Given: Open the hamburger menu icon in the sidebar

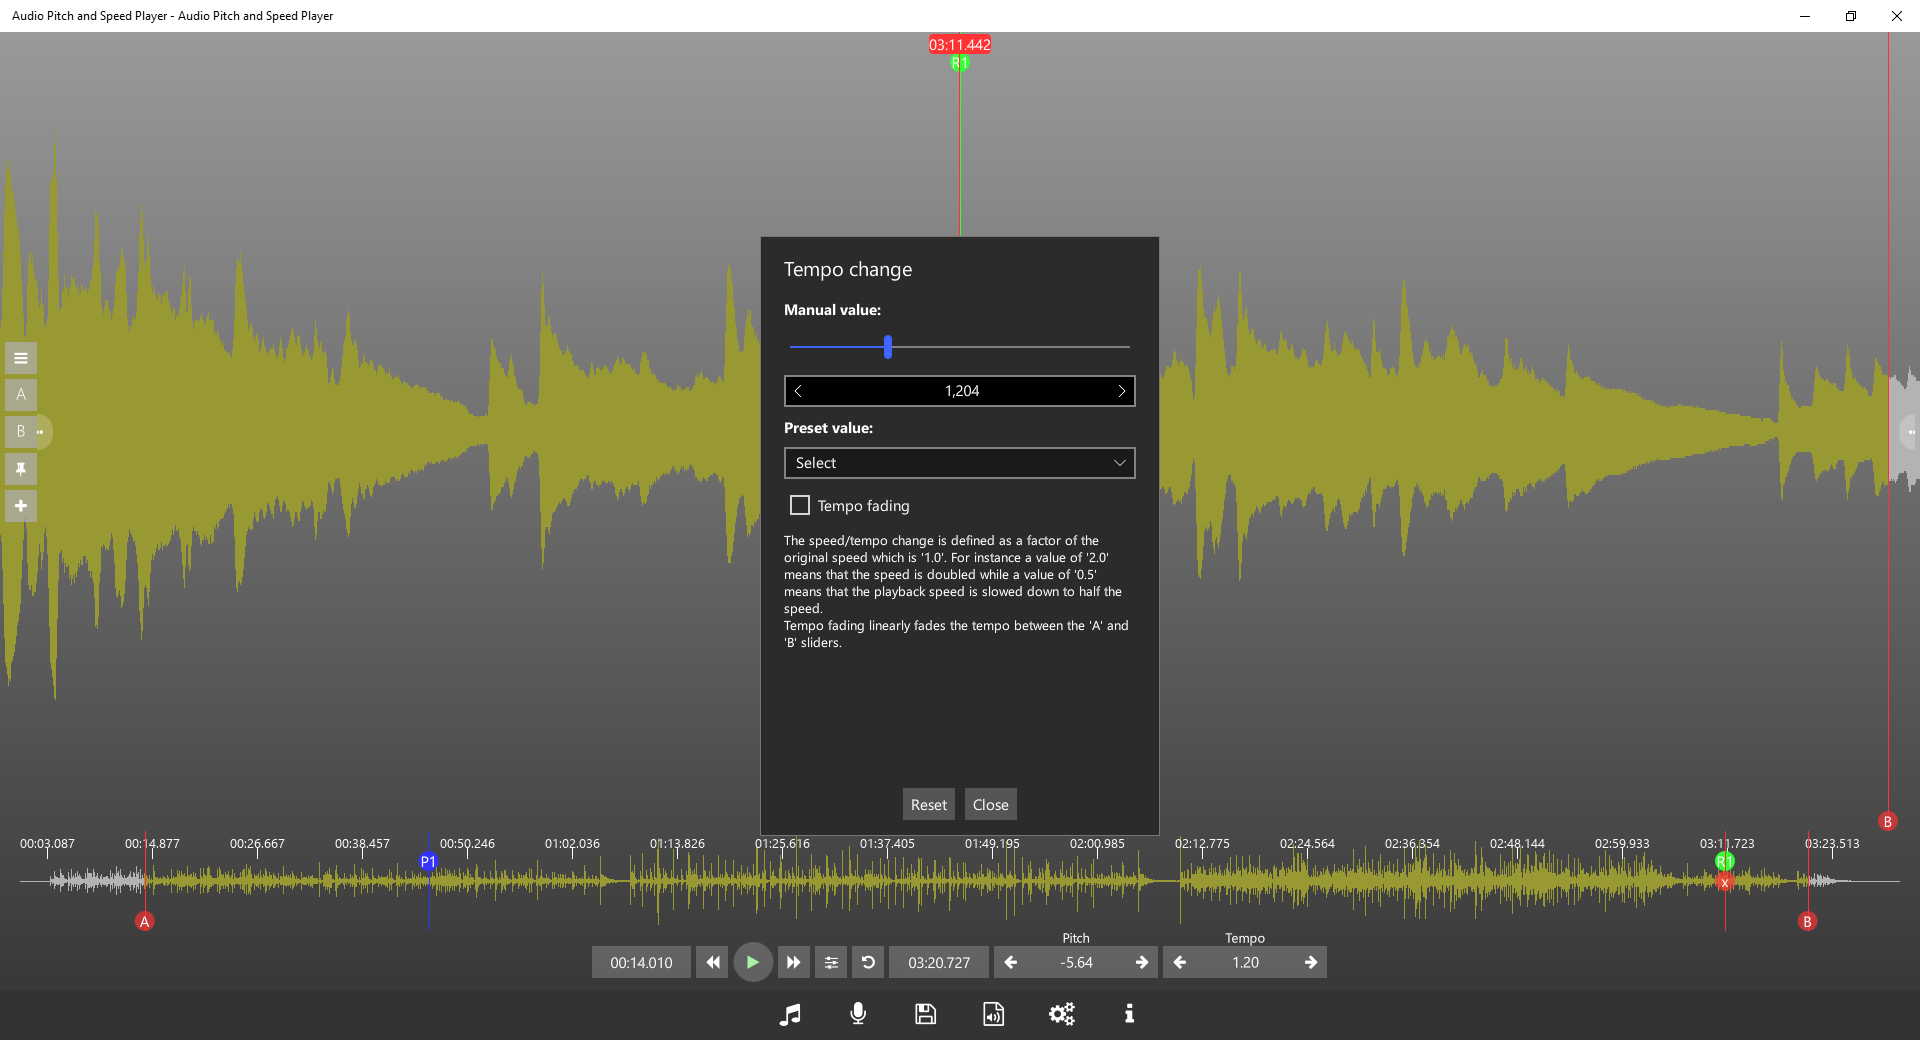Looking at the screenshot, I should [20, 357].
